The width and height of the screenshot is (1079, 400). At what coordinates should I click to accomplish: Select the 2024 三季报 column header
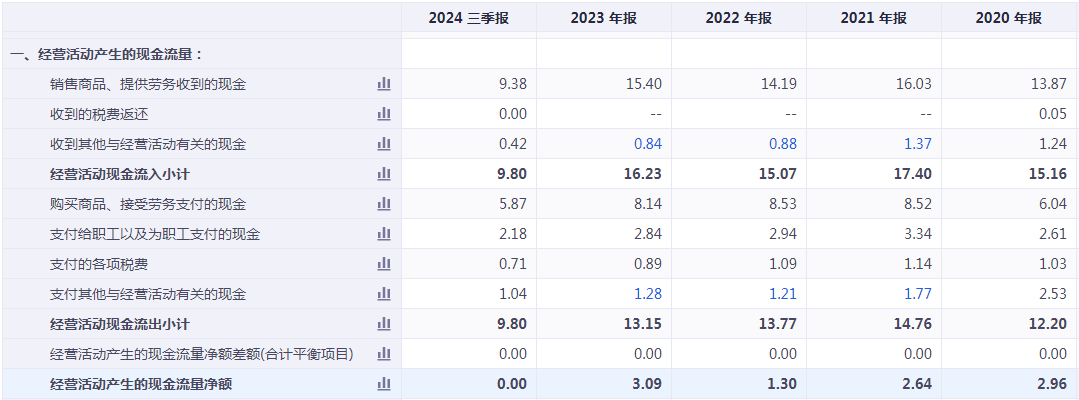(469, 19)
